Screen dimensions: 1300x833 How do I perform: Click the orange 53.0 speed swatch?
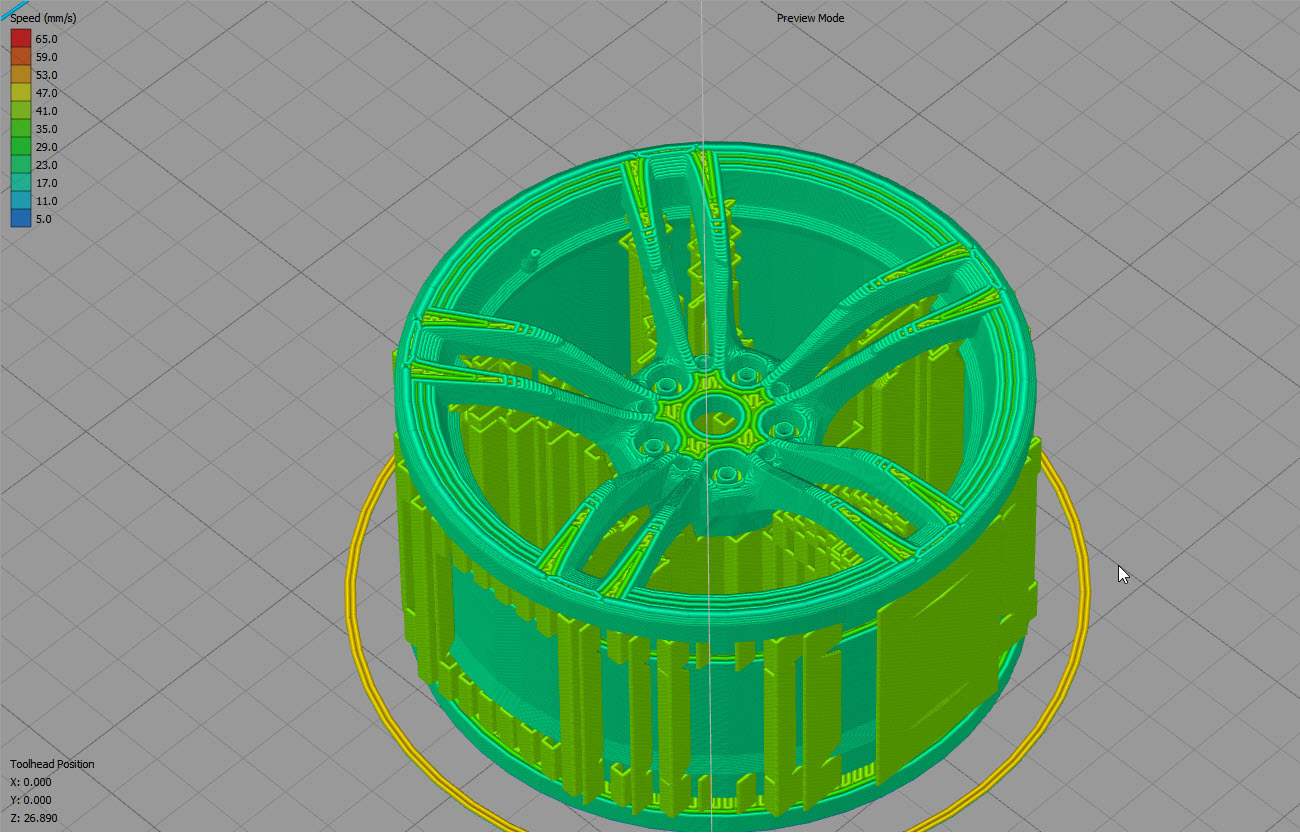pyautogui.click(x=21, y=75)
